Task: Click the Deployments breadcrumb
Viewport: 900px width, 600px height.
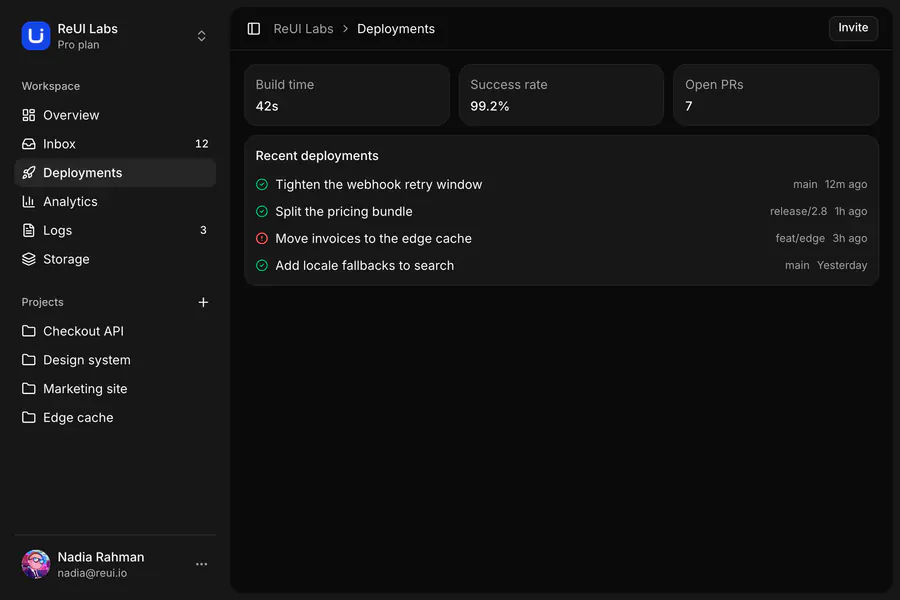Action: click(395, 29)
